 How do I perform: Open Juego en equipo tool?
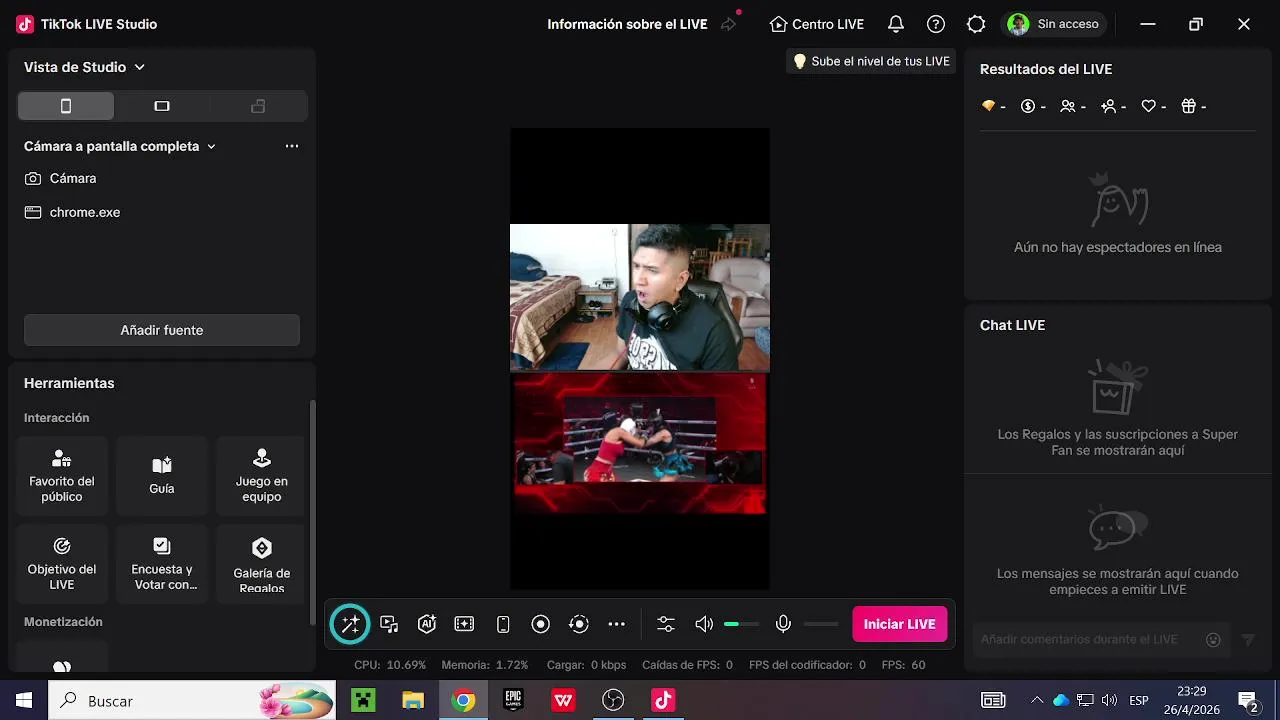[262, 476]
